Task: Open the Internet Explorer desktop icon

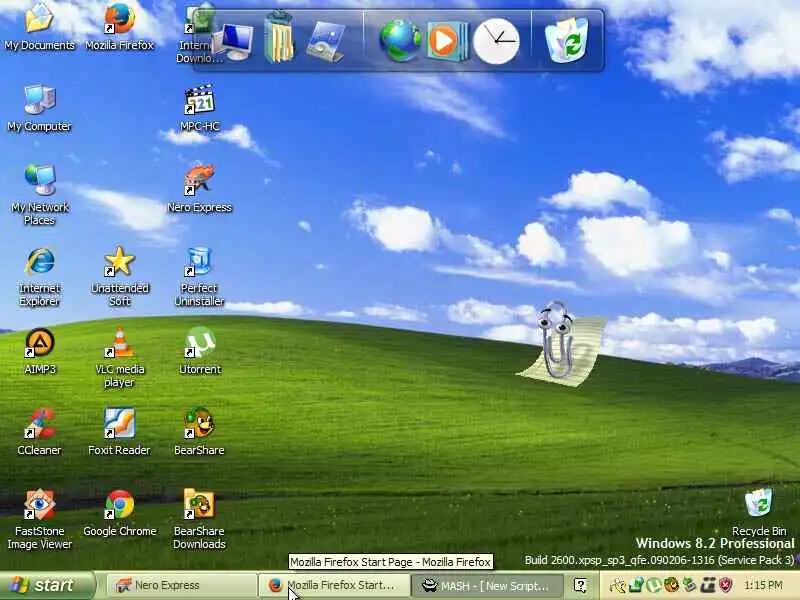Action: click(x=39, y=277)
